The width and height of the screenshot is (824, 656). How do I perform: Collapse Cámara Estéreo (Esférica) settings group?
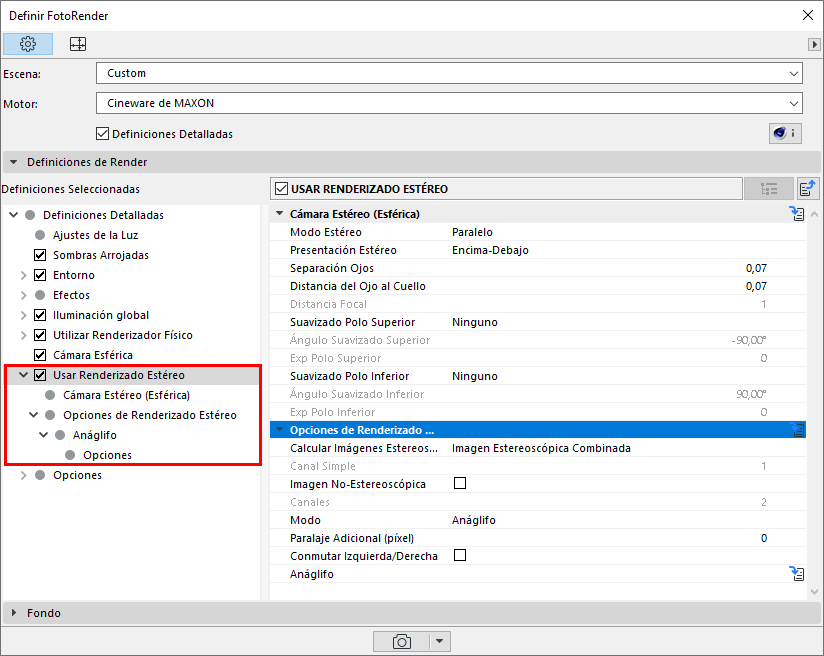[280, 213]
